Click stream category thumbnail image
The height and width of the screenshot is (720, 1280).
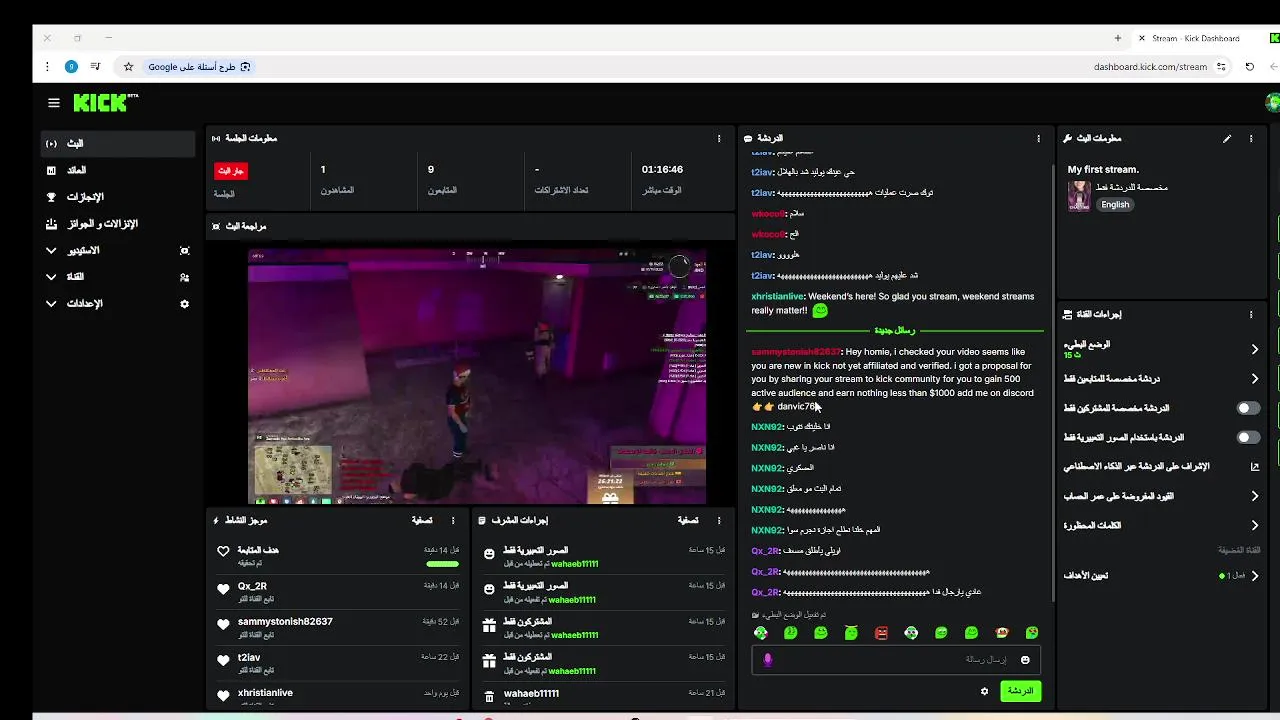click(1079, 196)
